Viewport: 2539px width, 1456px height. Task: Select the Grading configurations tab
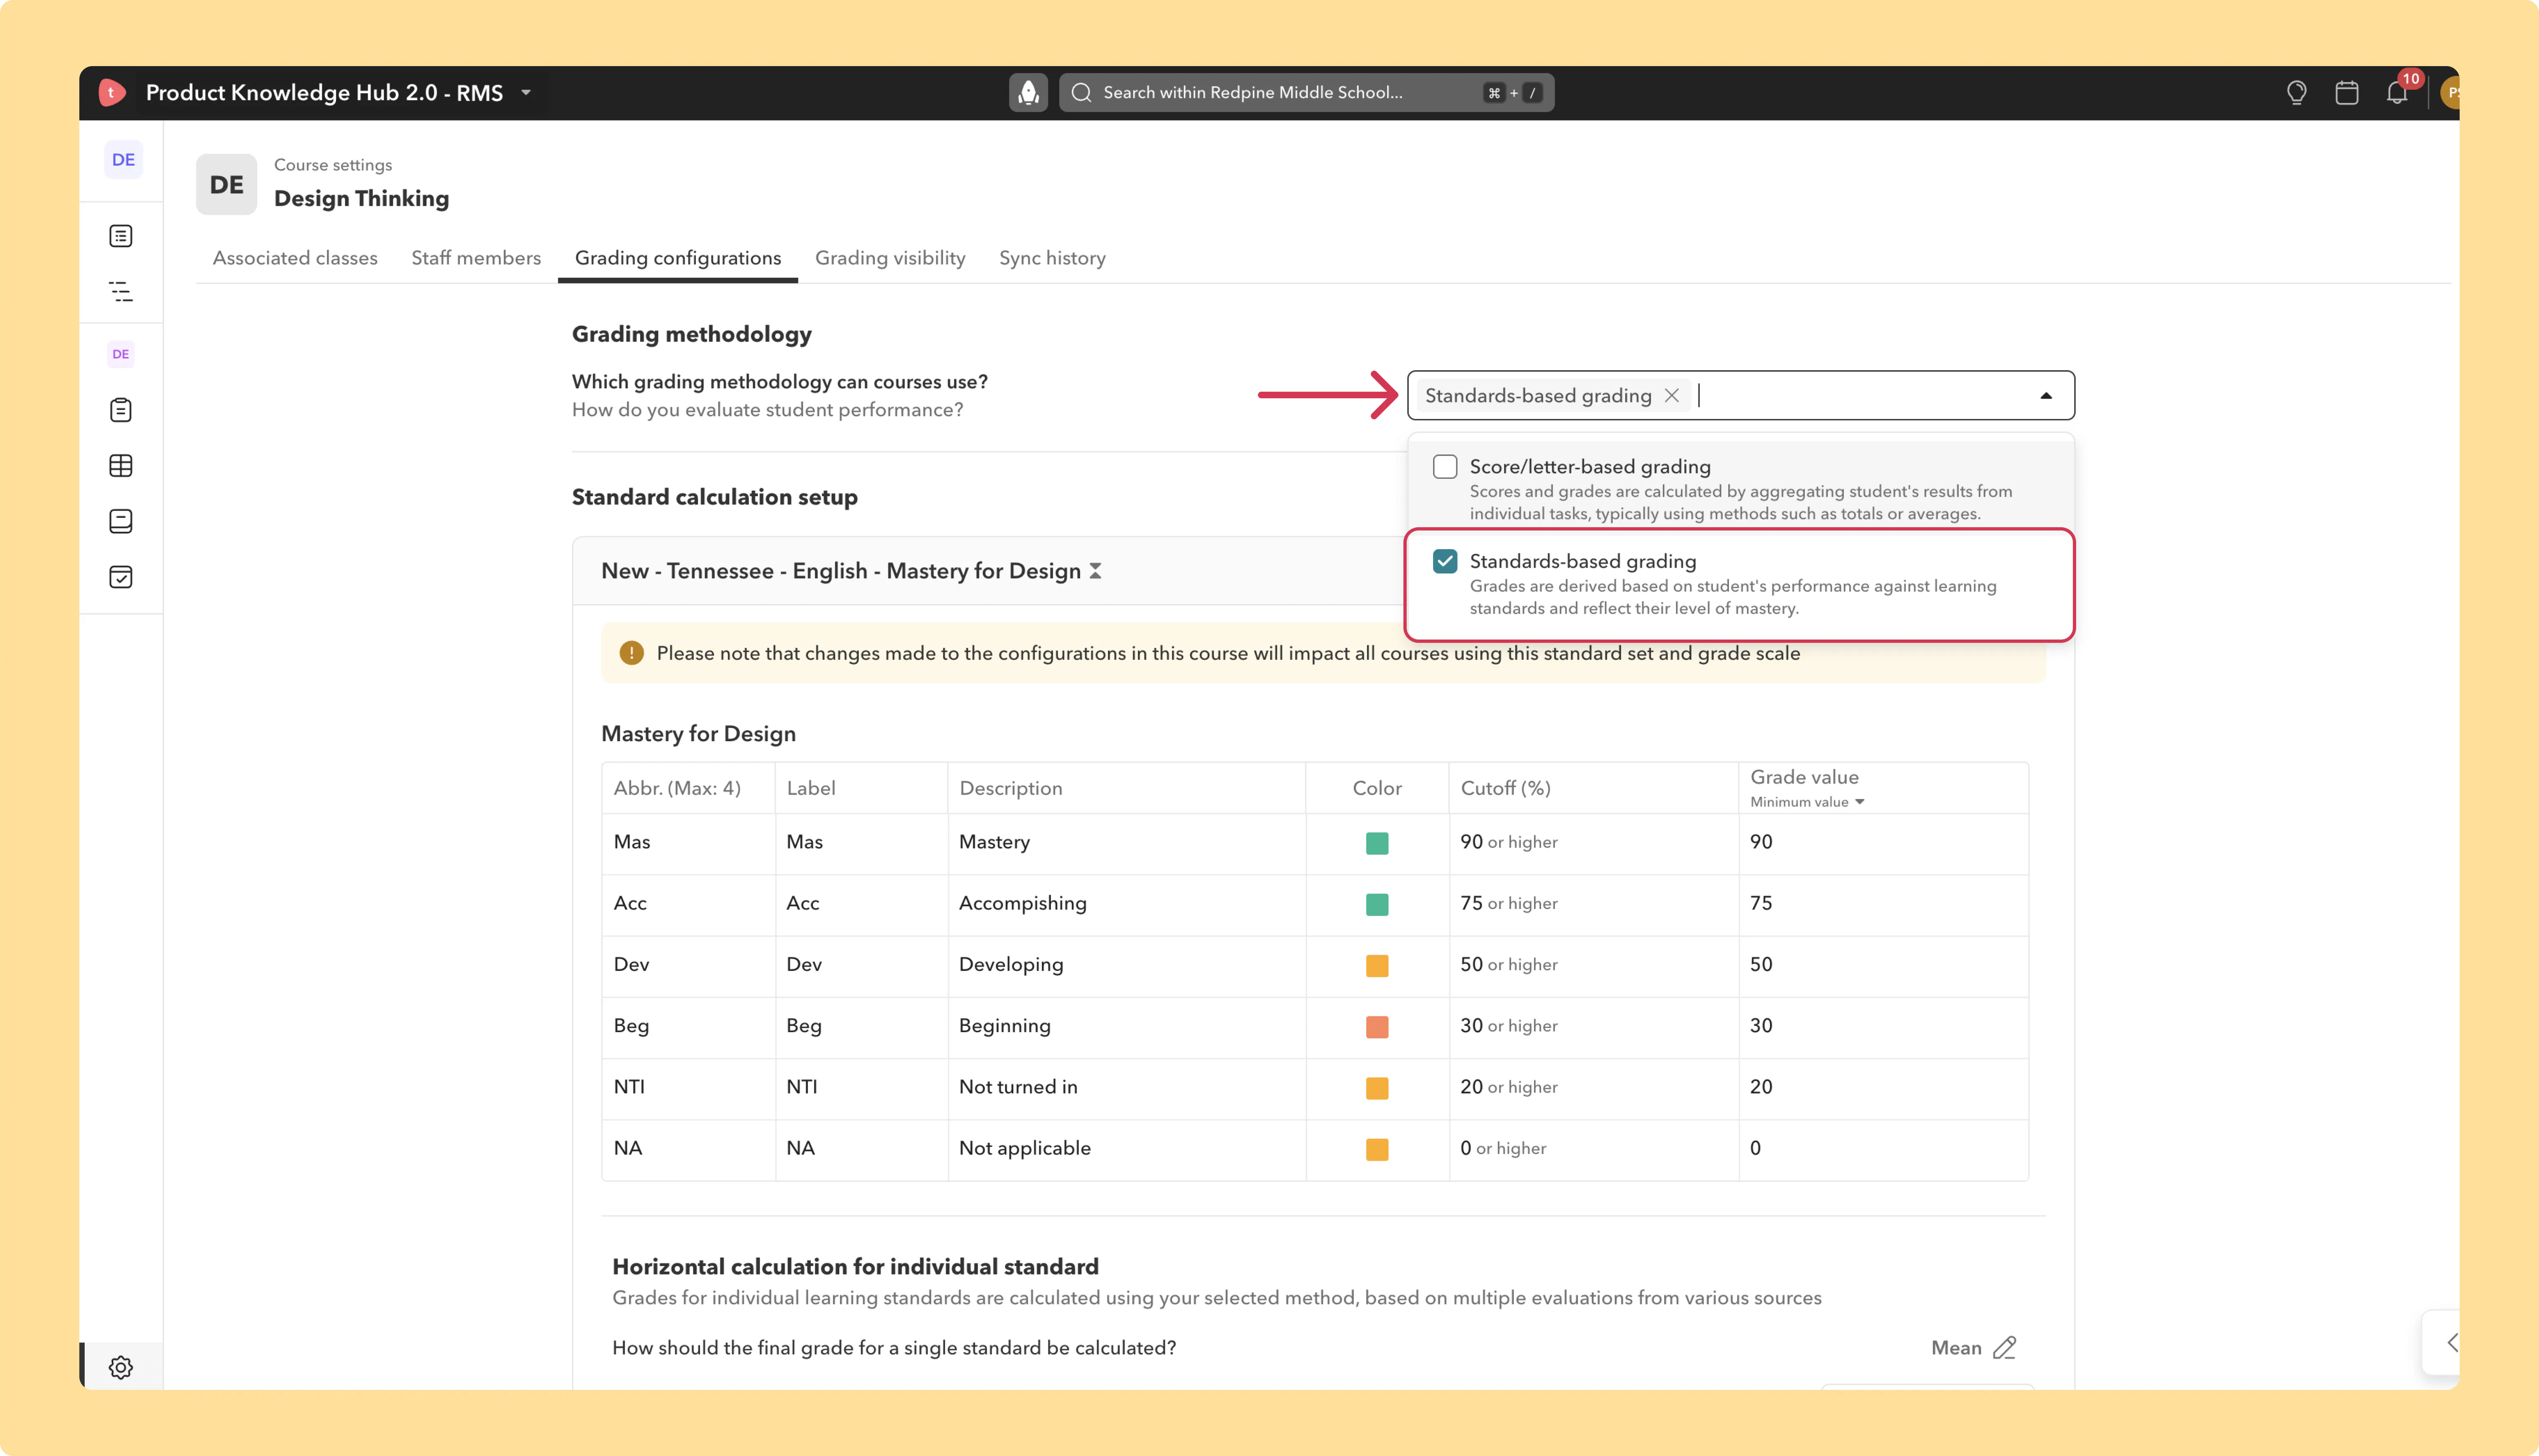pyautogui.click(x=678, y=258)
